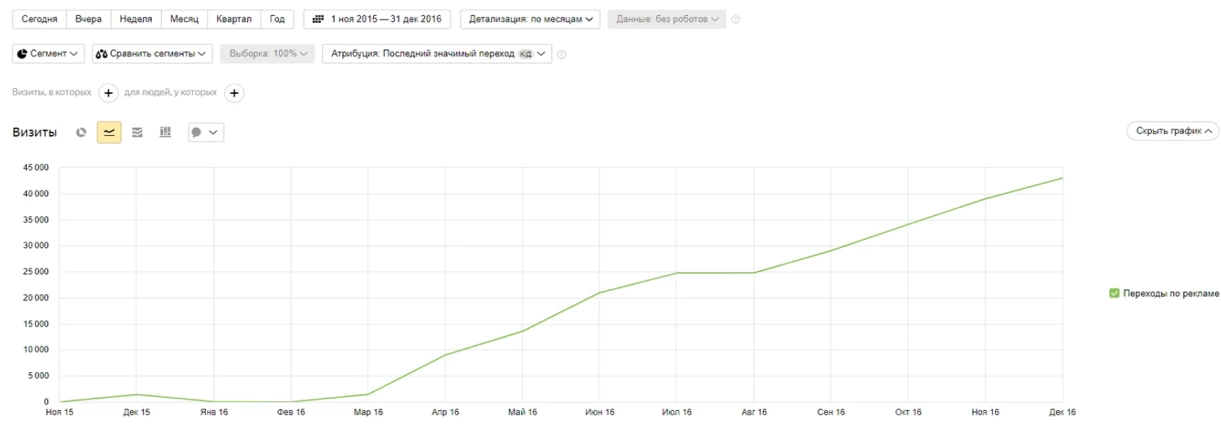Choose the Неделя period tab
The image size is (1221, 444).
[136, 19]
